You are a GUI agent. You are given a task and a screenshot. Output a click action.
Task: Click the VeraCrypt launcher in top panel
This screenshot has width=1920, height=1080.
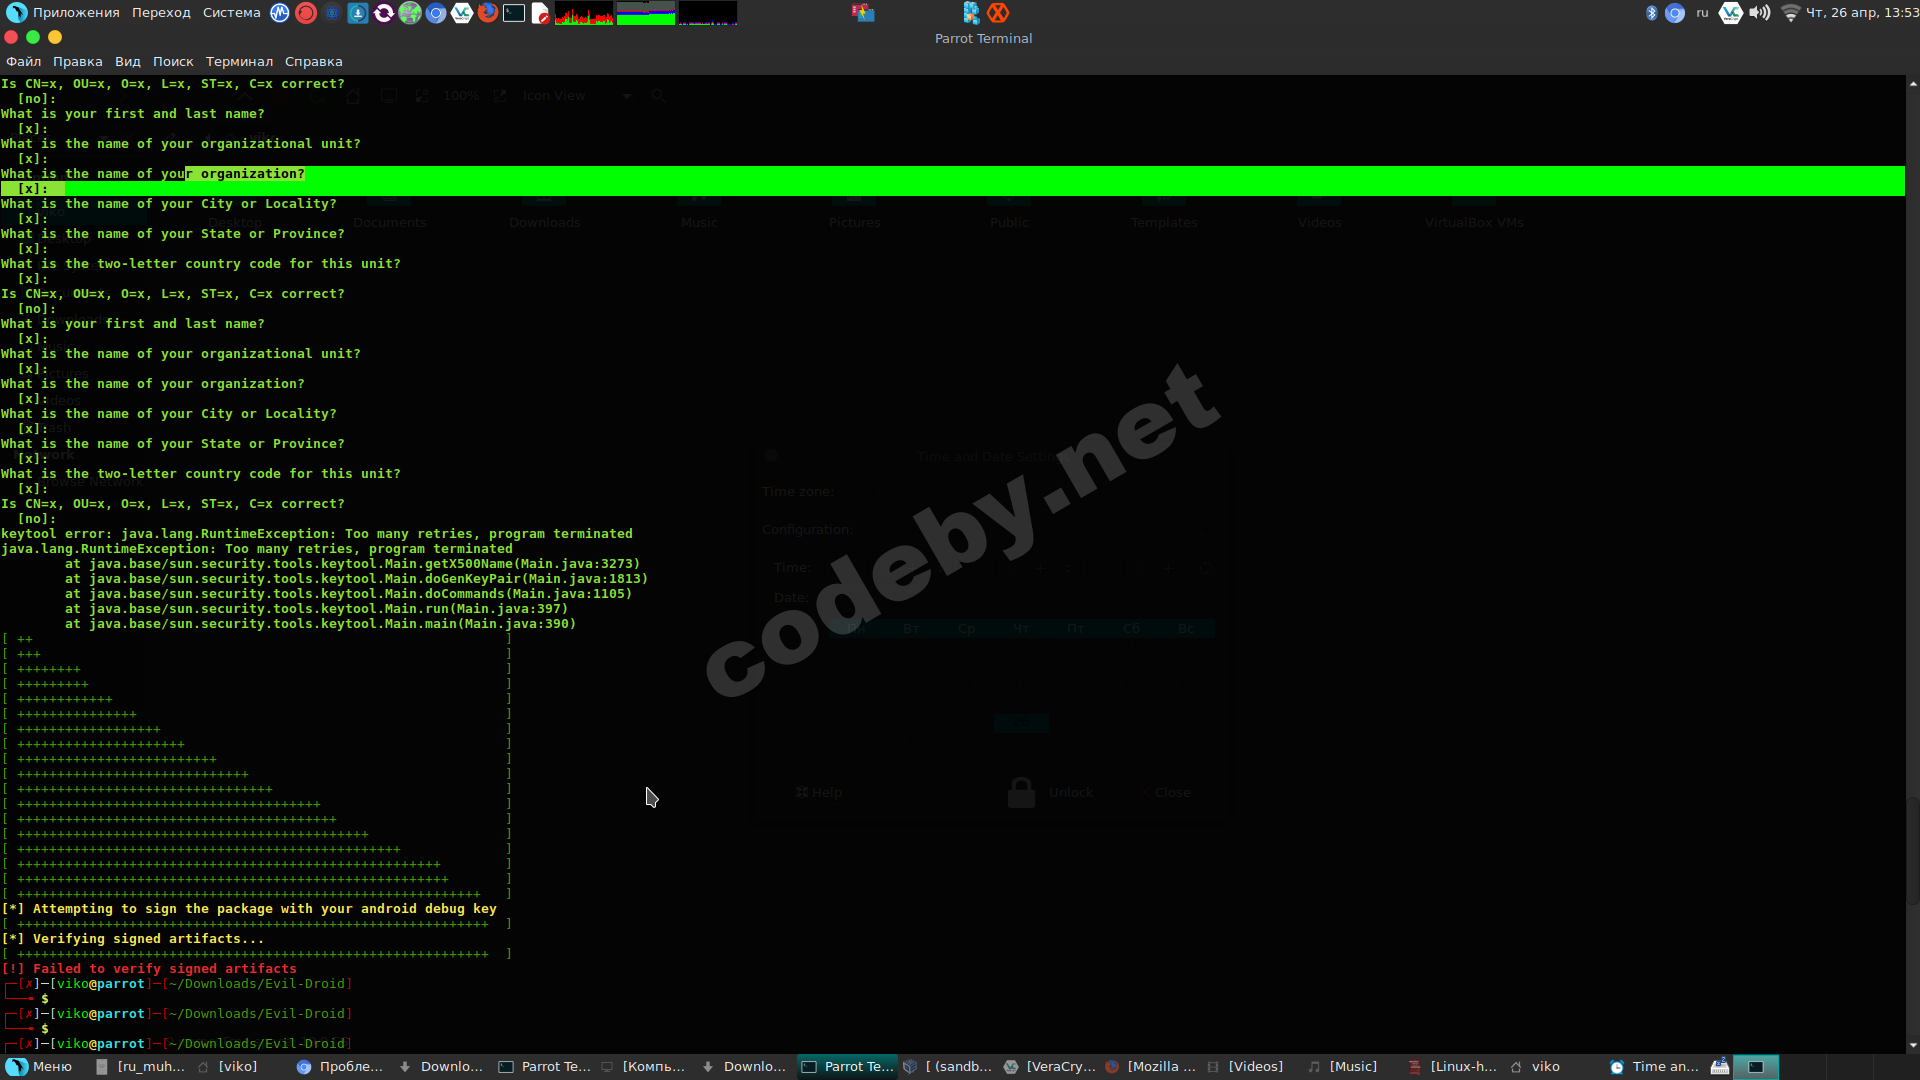coord(462,13)
